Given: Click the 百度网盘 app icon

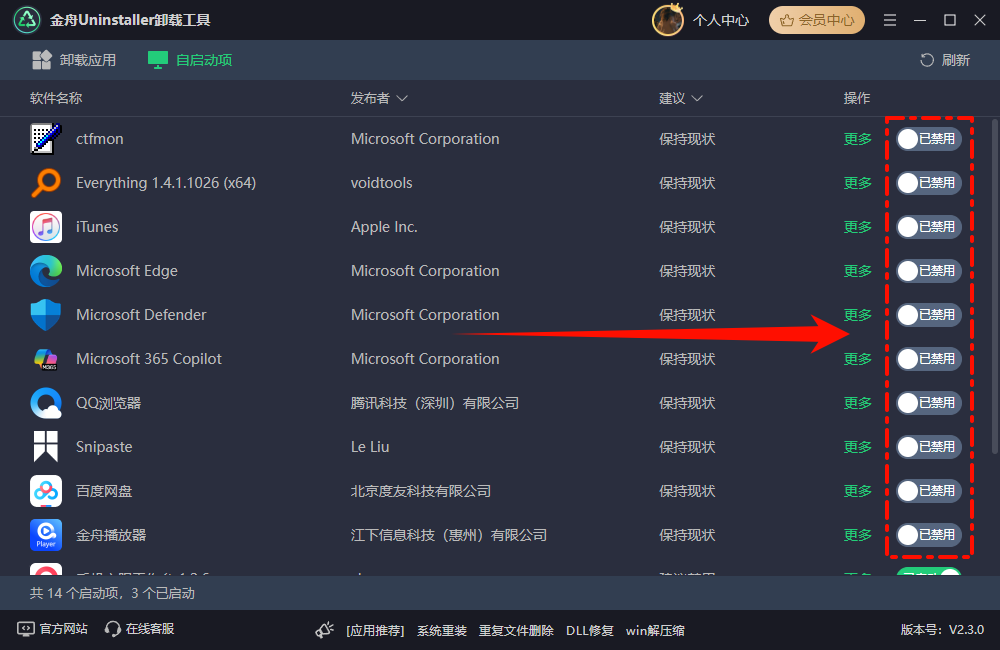Looking at the screenshot, I should pyautogui.click(x=46, y=491).
